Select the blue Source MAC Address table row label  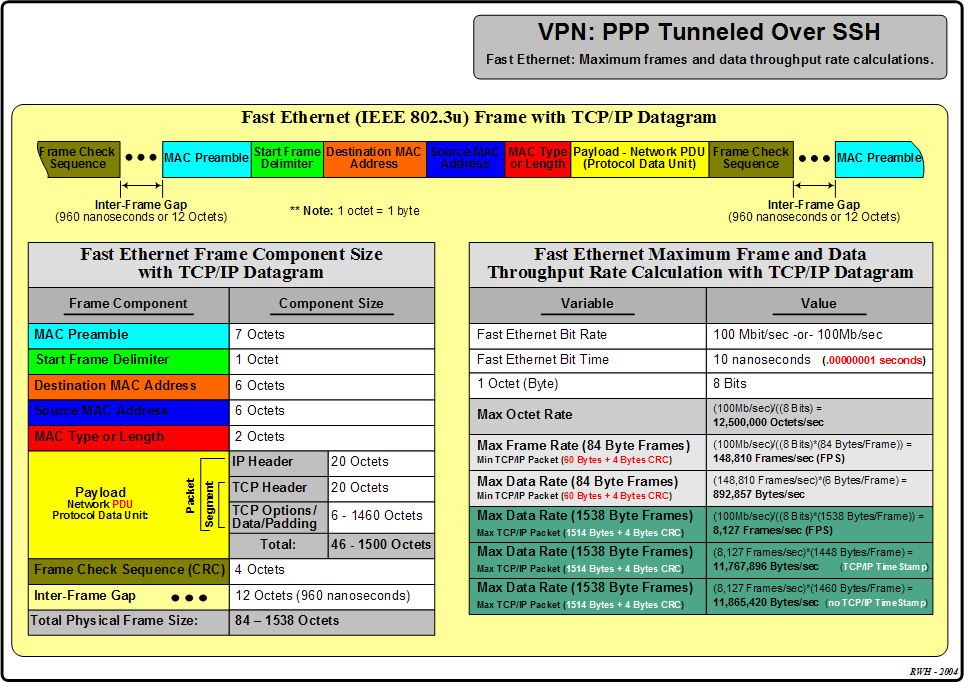coord(128,411)
